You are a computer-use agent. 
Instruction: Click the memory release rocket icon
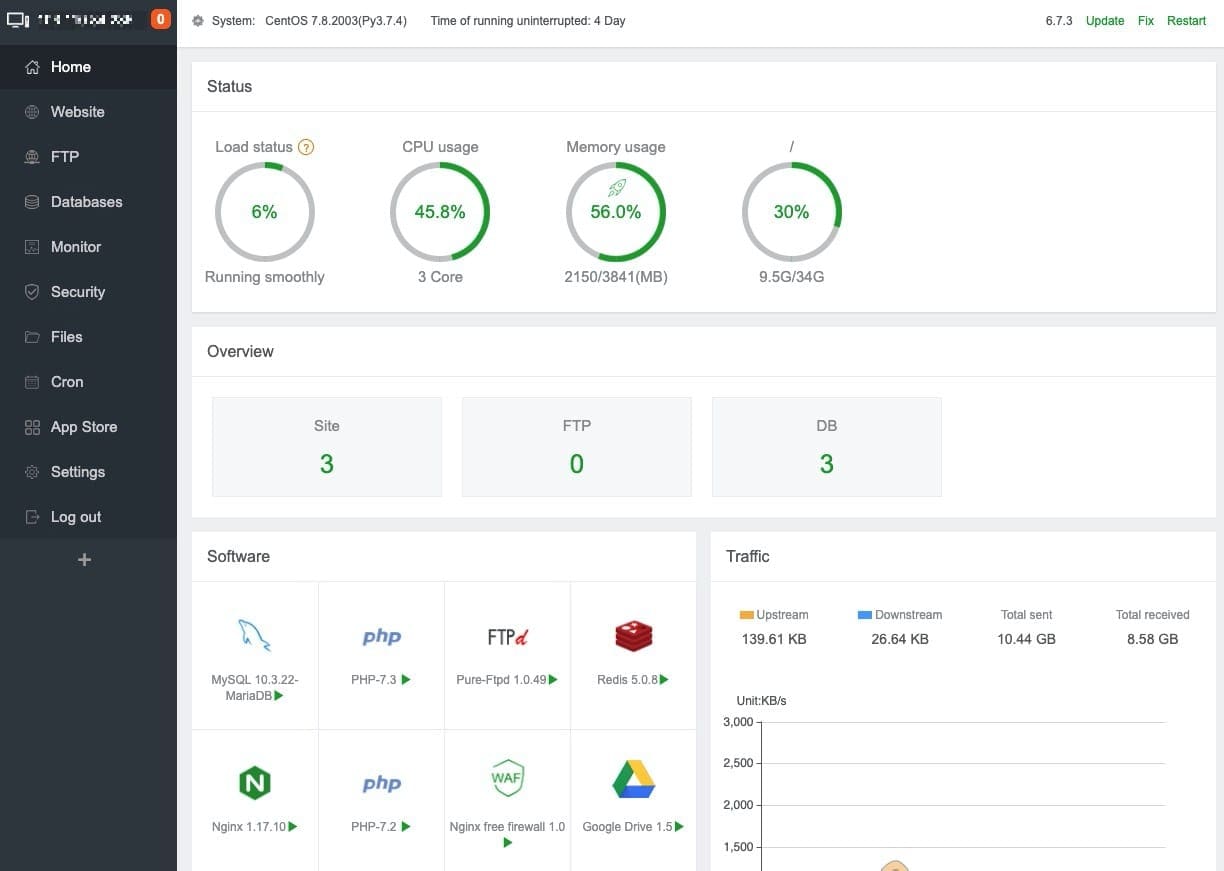click(616, 187)
